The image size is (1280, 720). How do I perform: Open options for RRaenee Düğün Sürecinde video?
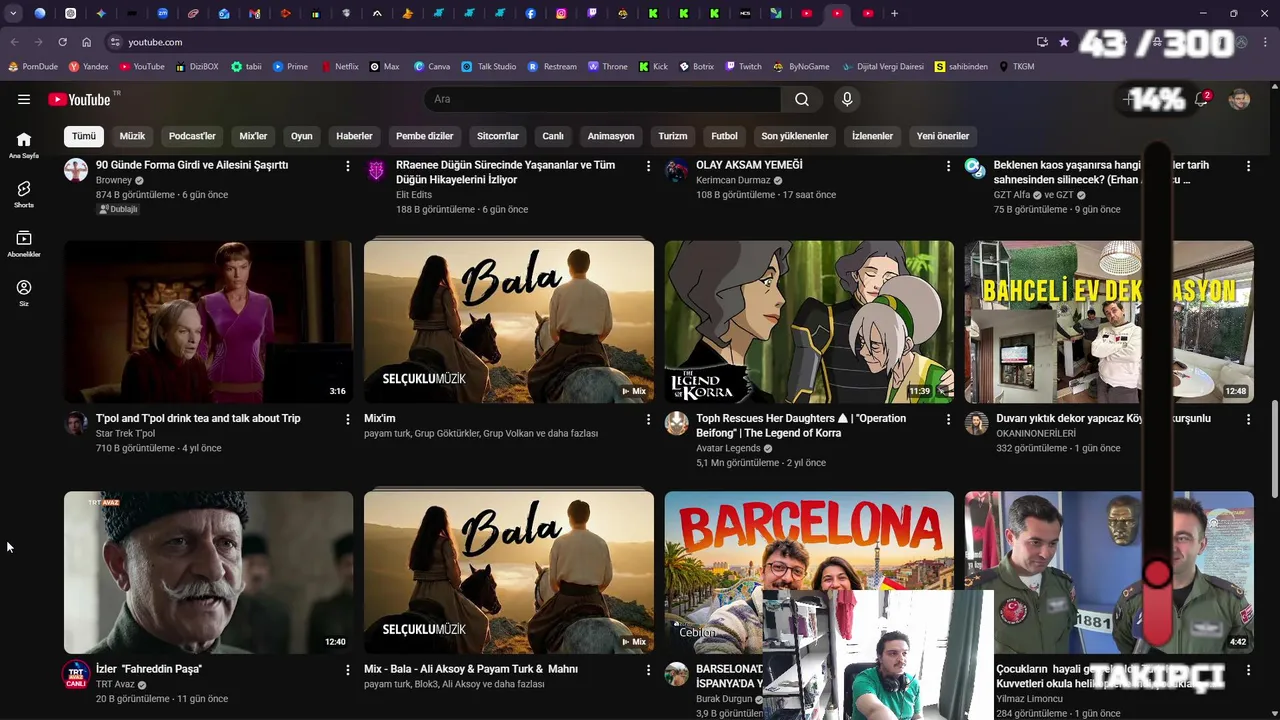coord(648,166)
